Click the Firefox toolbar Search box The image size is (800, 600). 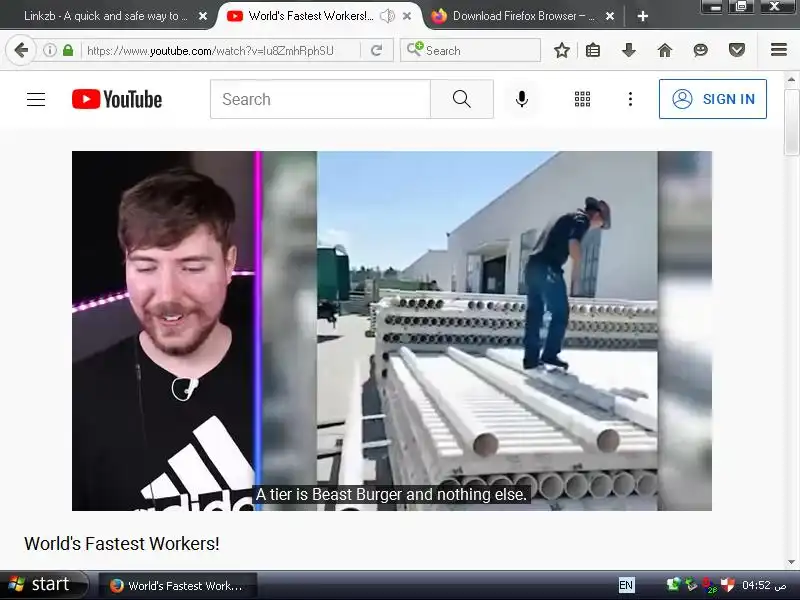[470, 50]
